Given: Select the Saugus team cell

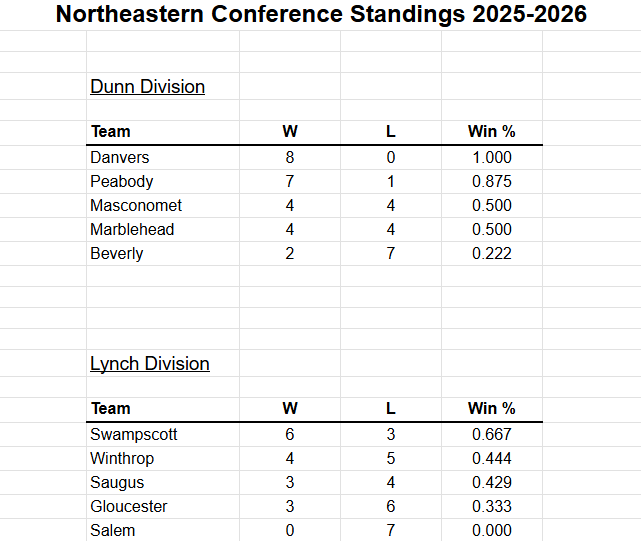Looking at the screenshot, I should [117, 483].
